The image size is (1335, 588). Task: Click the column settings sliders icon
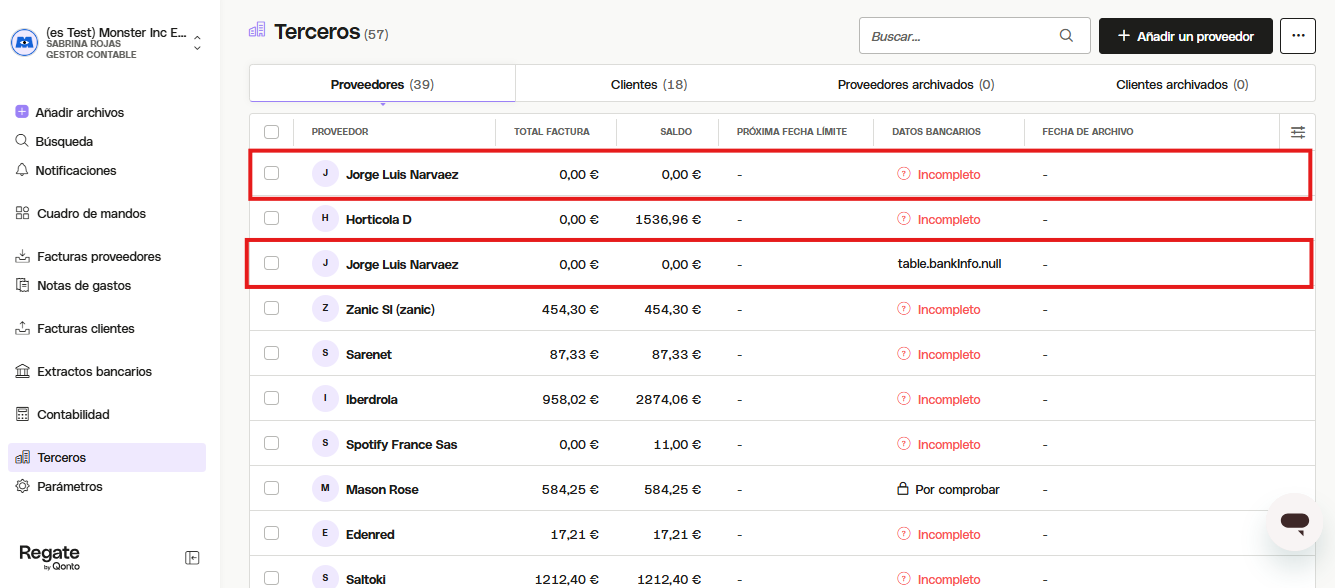tap(1298, 132)
